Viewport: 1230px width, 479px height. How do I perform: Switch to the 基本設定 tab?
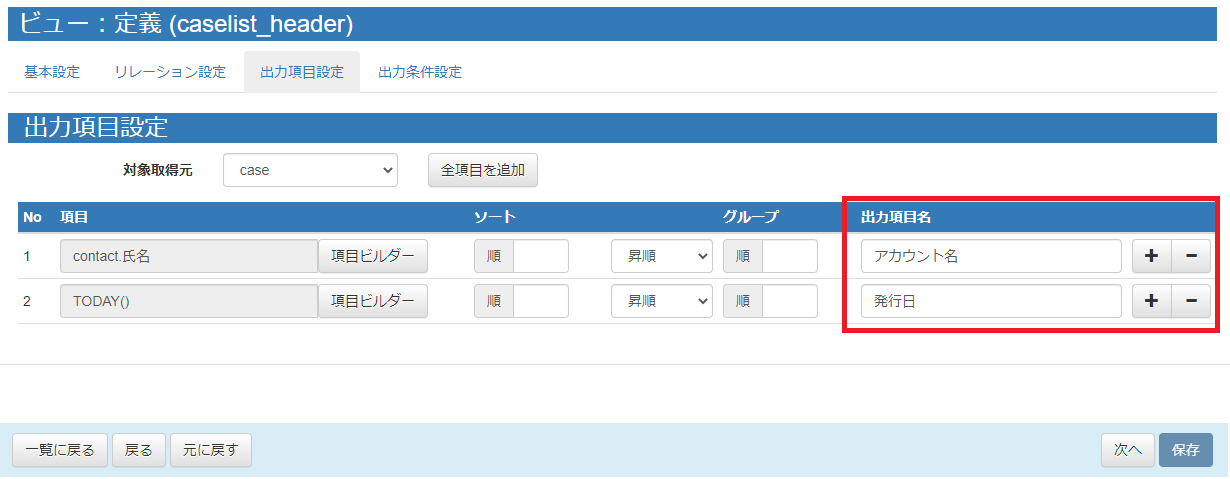(x=52, y=72)
